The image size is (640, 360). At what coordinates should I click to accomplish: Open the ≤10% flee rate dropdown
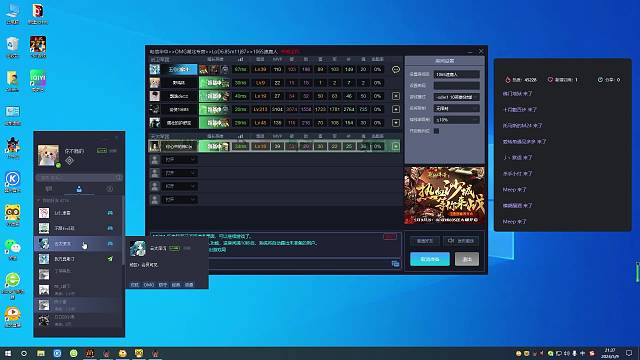(x=457, y=120)
